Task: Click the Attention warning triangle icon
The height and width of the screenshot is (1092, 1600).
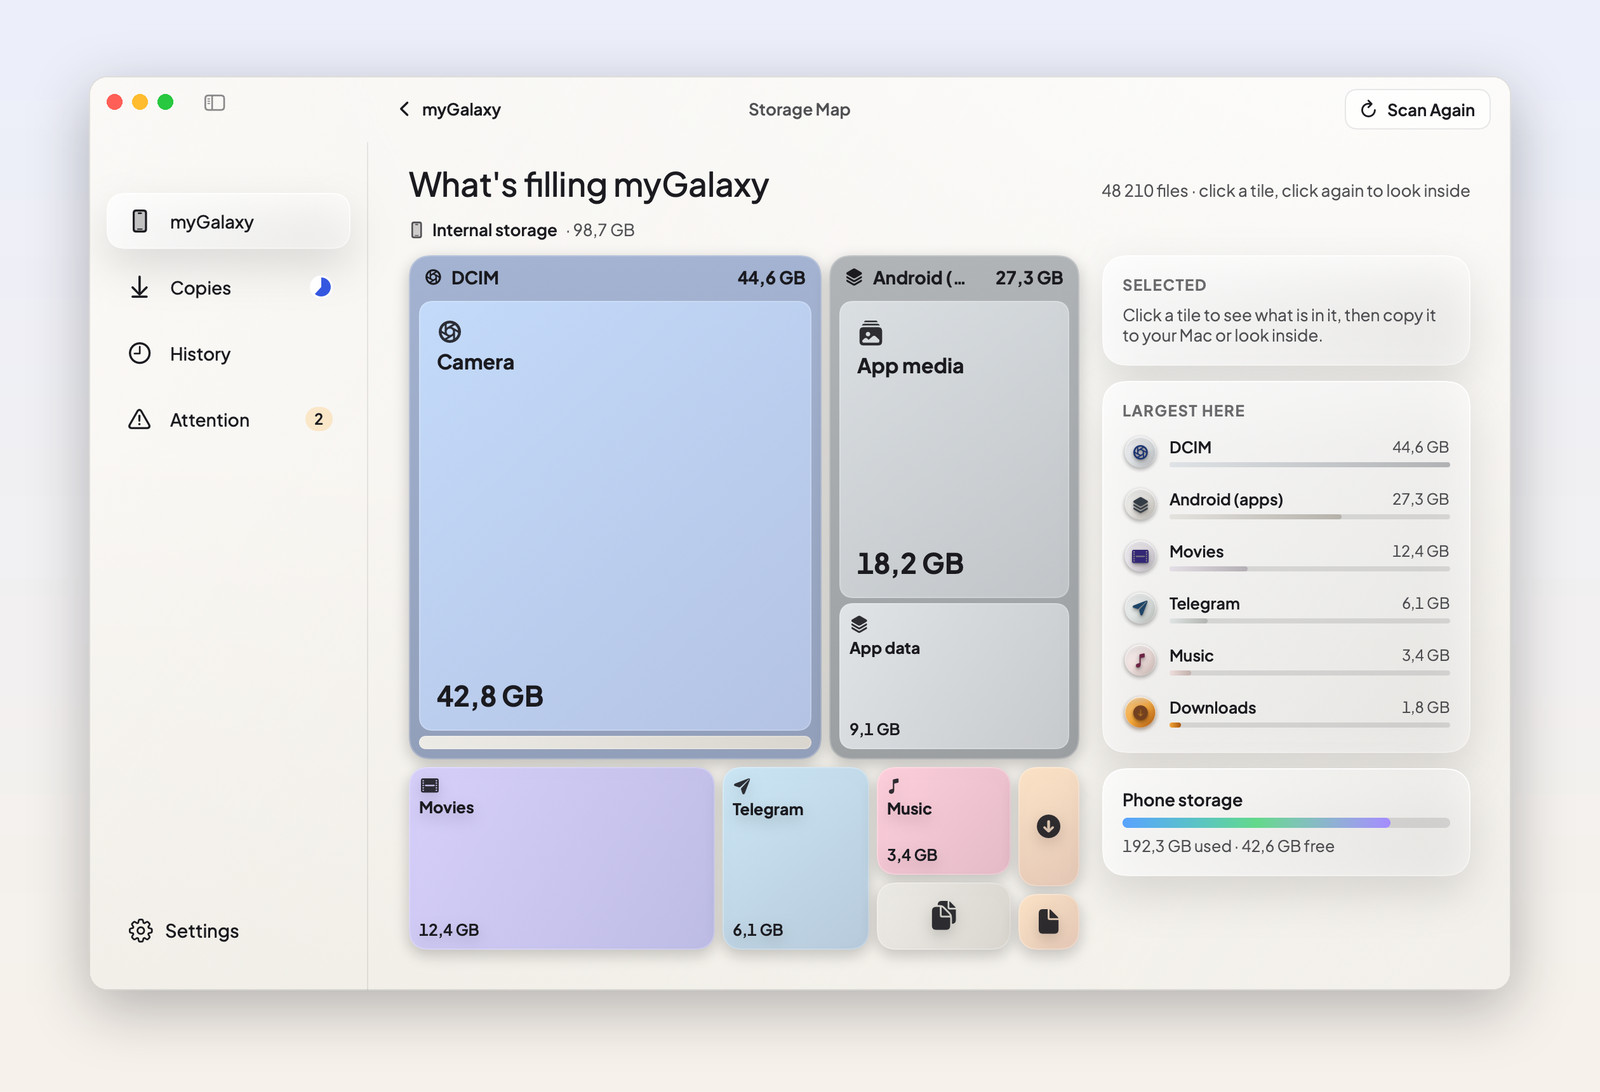Action: [x=140, y=419]
